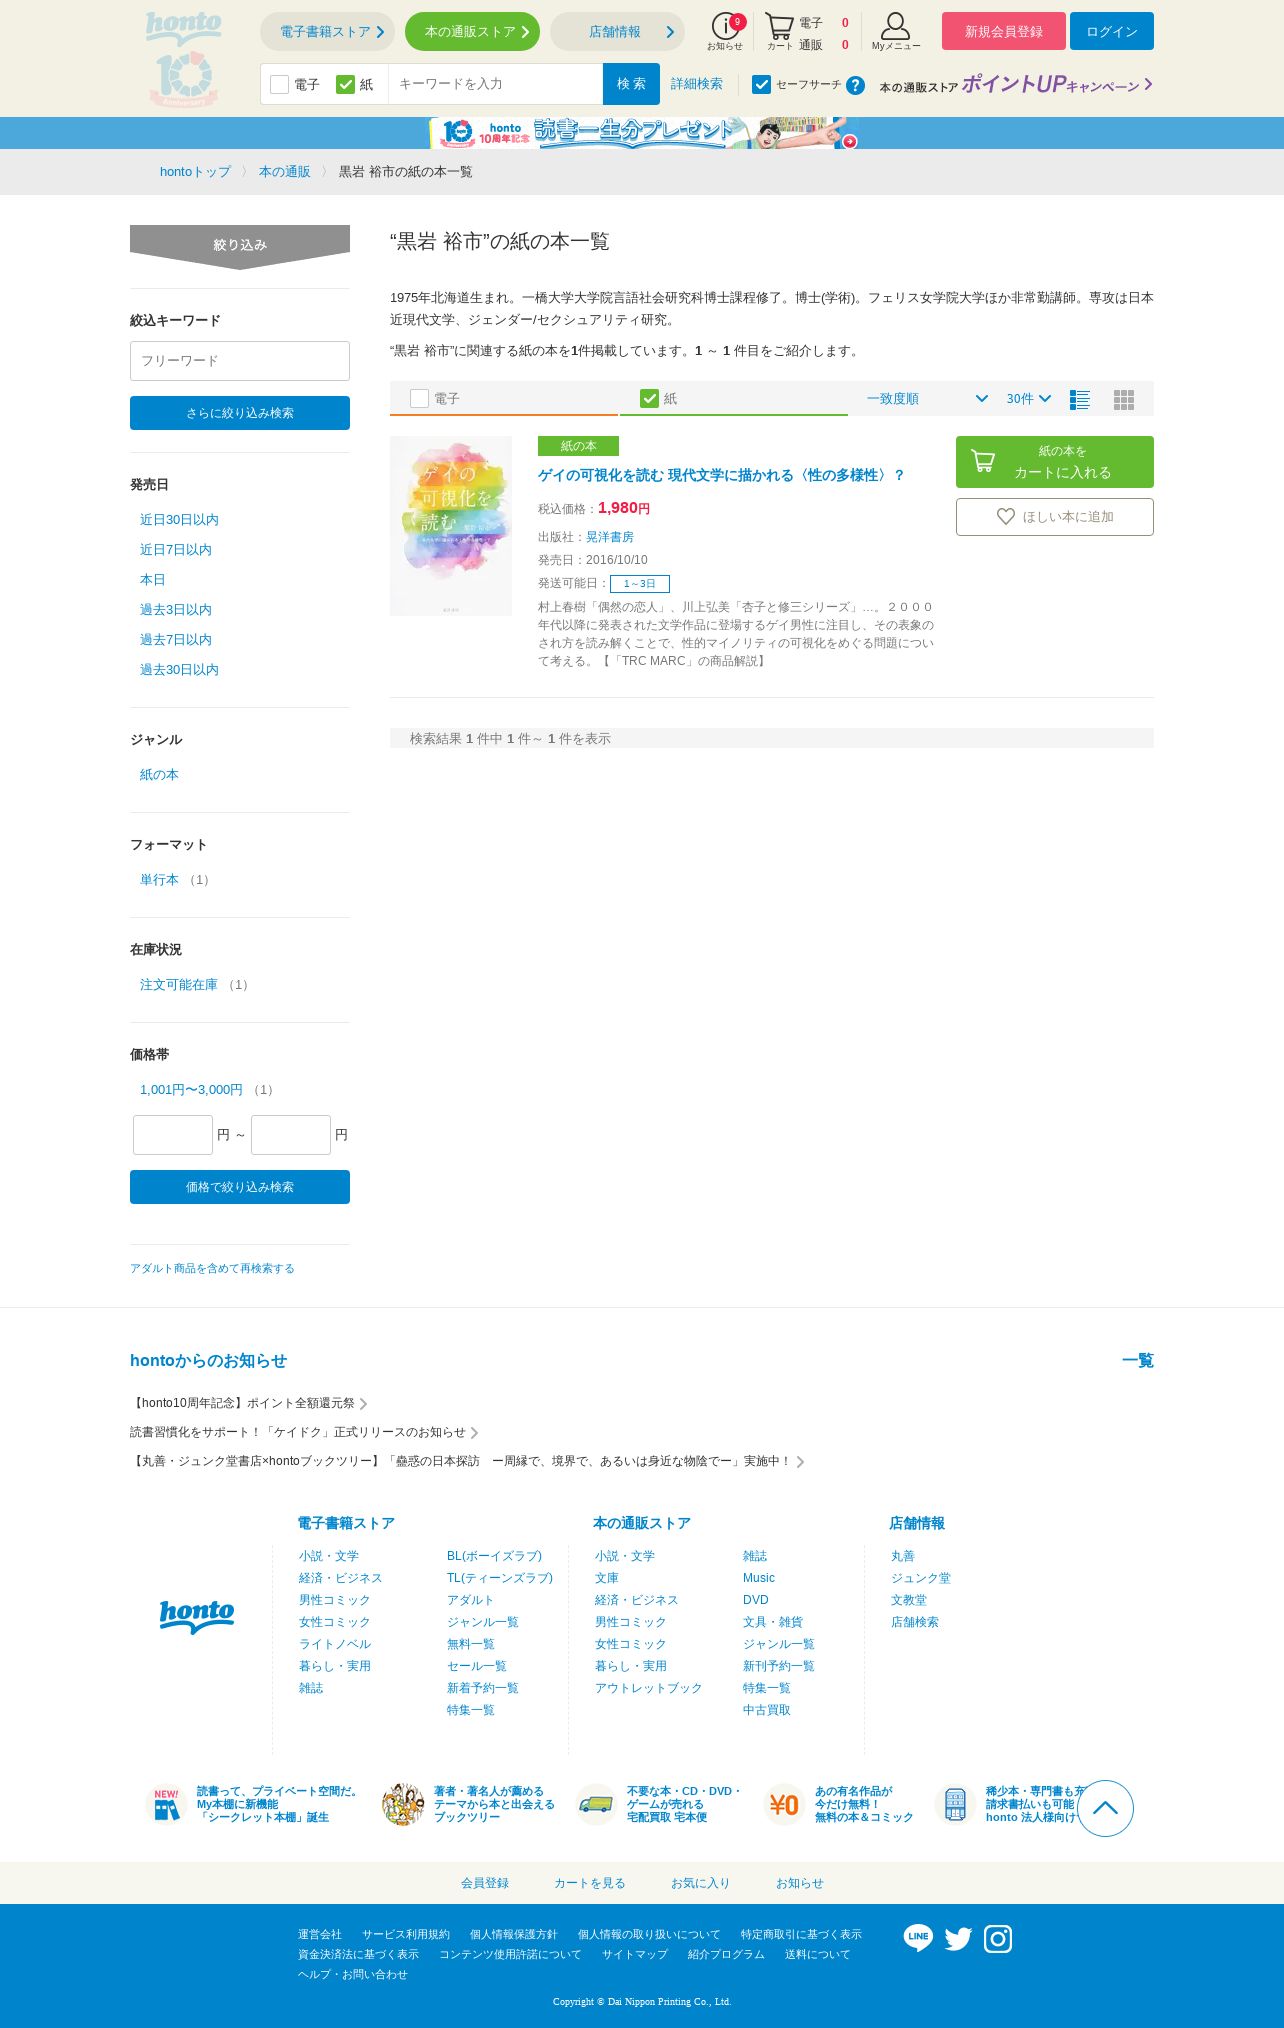Toggle the 電子 filter checkbox above results
Image resolution: width=1284 pixels, height=2028 pixels.
(x=420, y=398)
